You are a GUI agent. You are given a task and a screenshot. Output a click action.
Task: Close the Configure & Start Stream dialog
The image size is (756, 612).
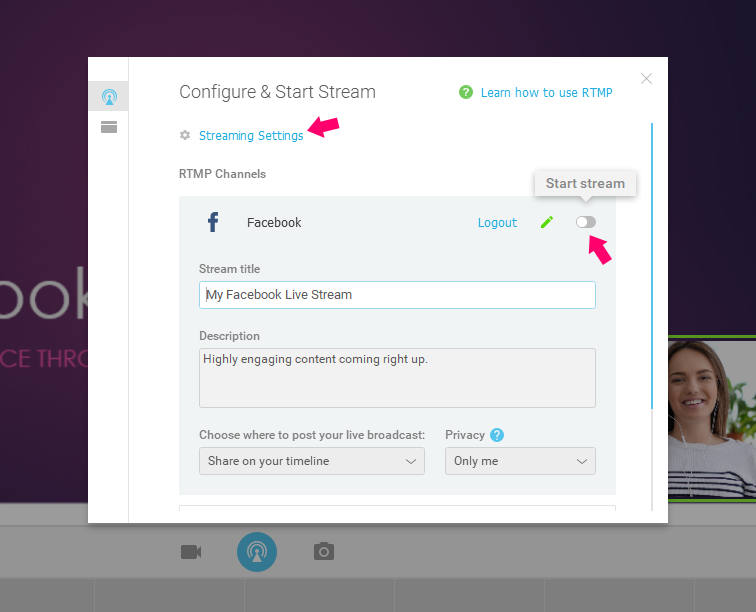coord(646,79)
